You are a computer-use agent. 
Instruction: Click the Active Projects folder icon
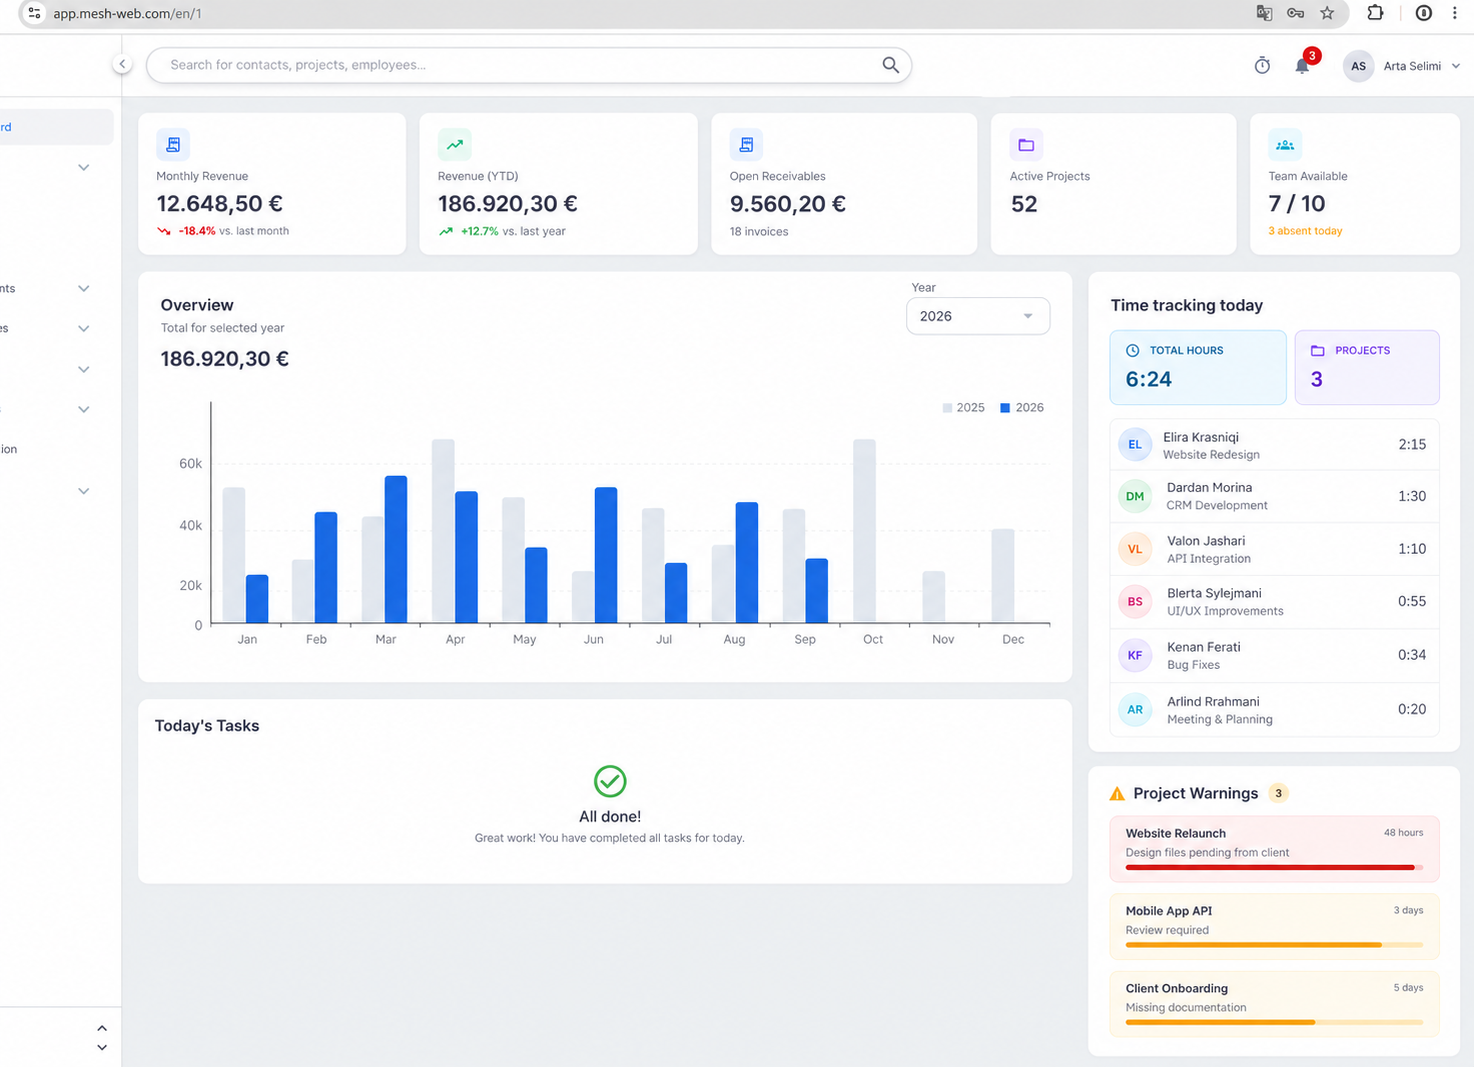click(1026, 145)
